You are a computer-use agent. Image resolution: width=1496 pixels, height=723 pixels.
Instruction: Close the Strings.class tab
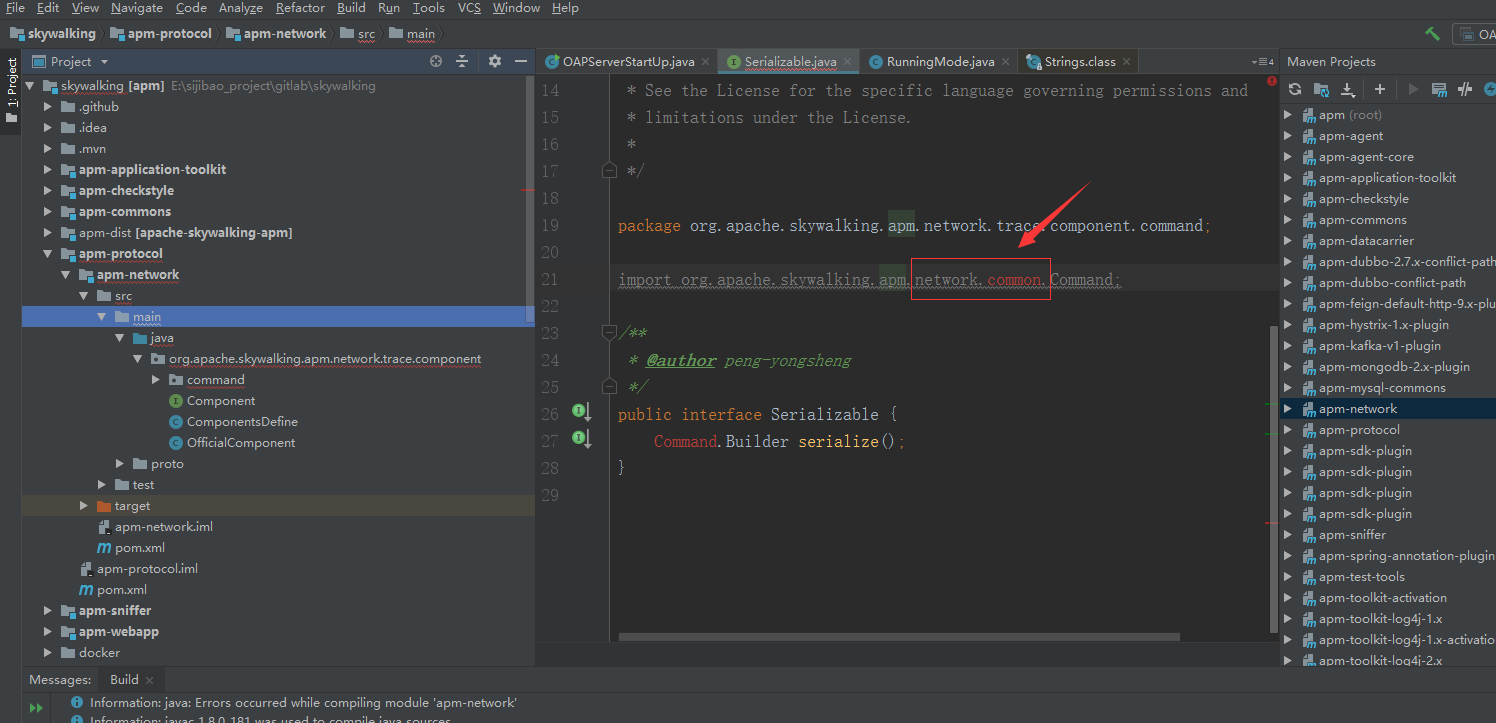click(x=1127, y=61)
